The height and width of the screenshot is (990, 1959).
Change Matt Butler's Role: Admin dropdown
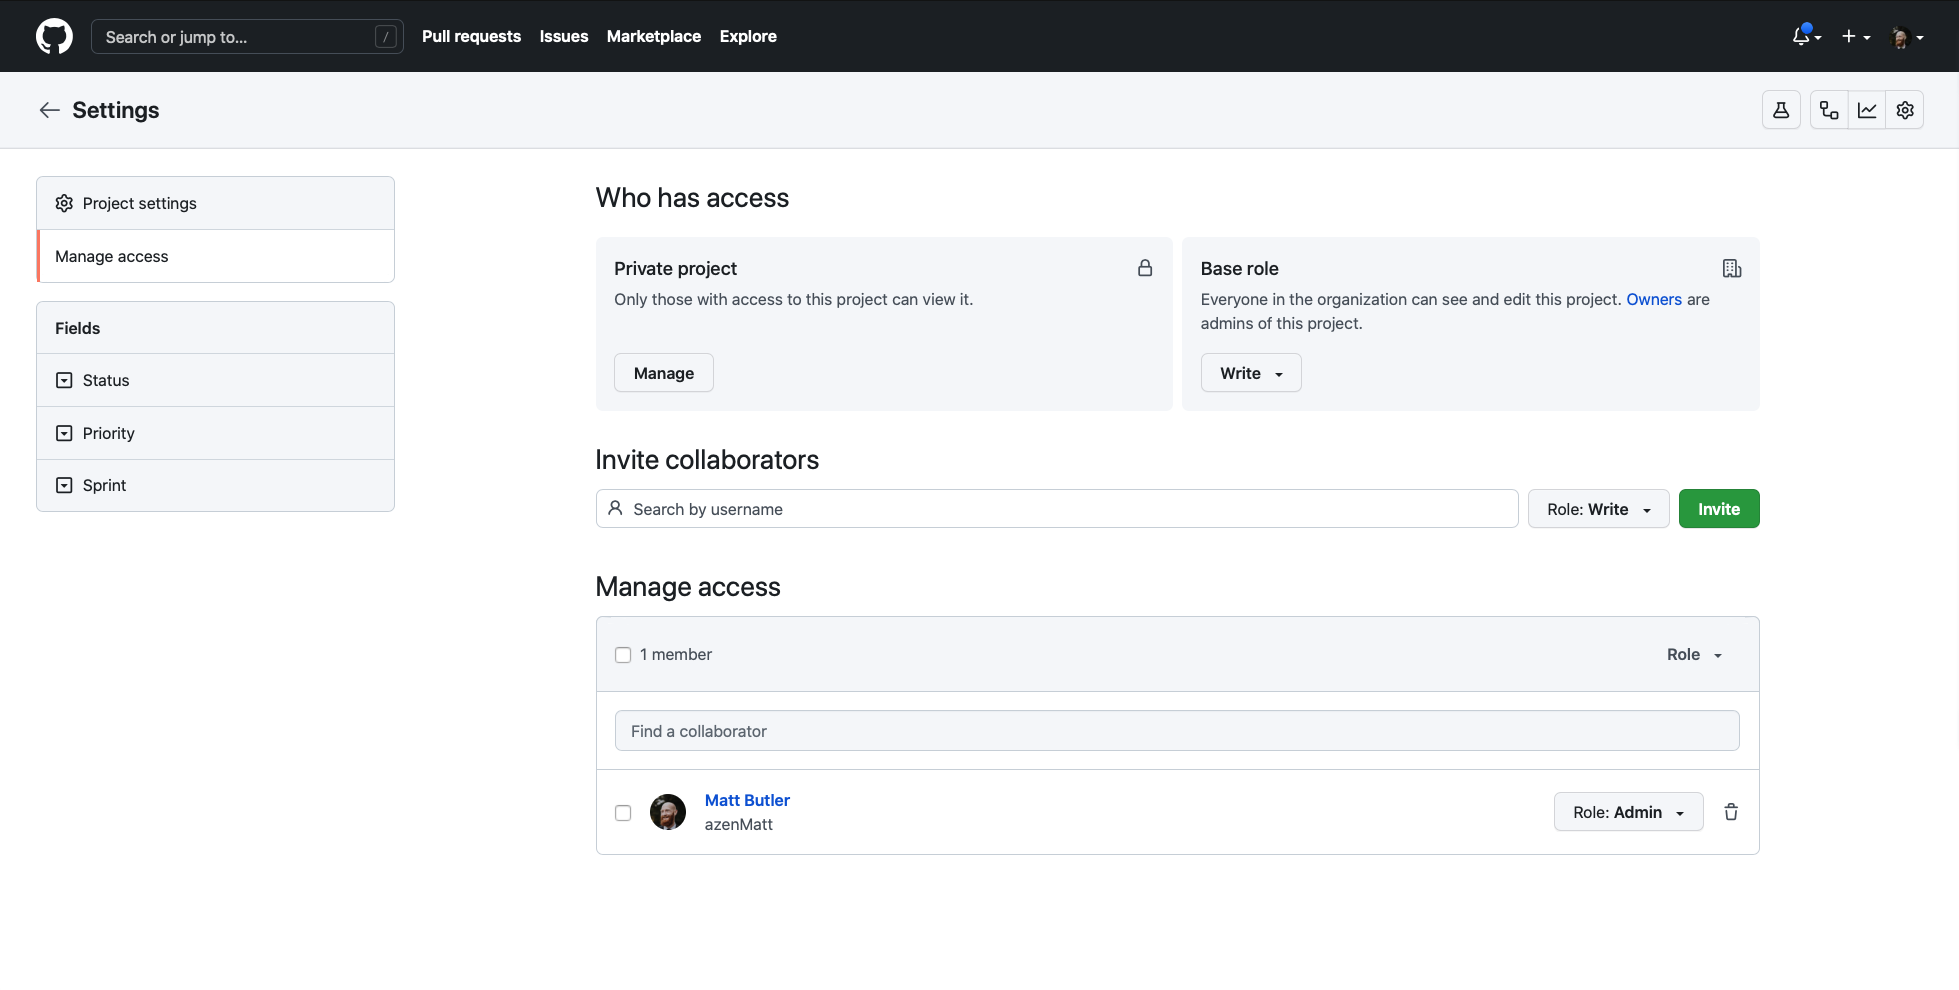[x=1628, y=812]
